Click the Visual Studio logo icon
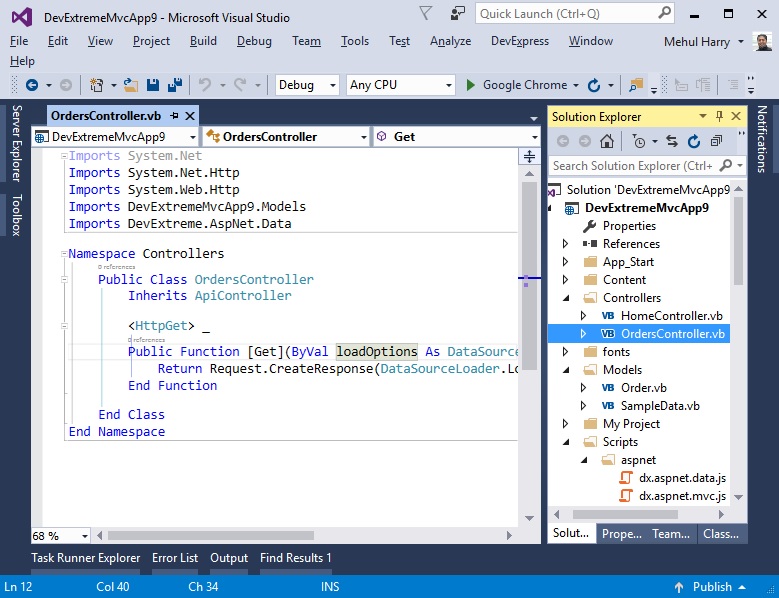 pos(22,17)
